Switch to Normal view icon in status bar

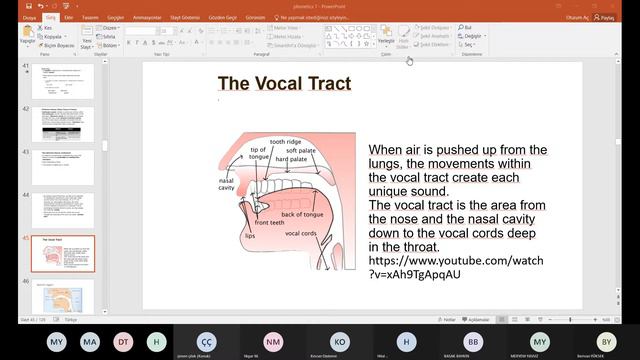click(502, 320)
